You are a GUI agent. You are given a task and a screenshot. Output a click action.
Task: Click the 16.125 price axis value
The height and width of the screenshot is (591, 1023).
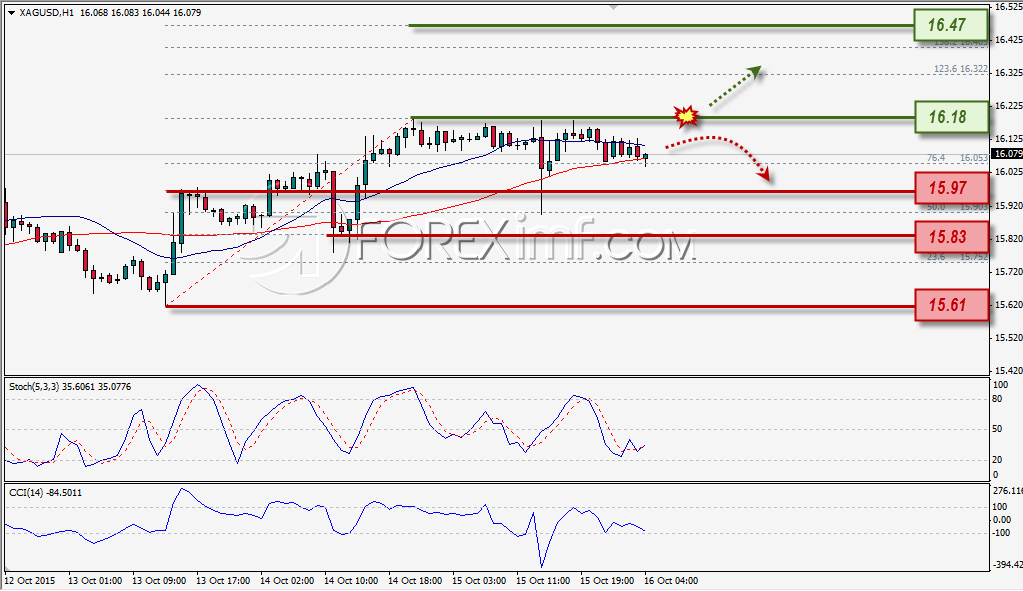pos(1008,139)
